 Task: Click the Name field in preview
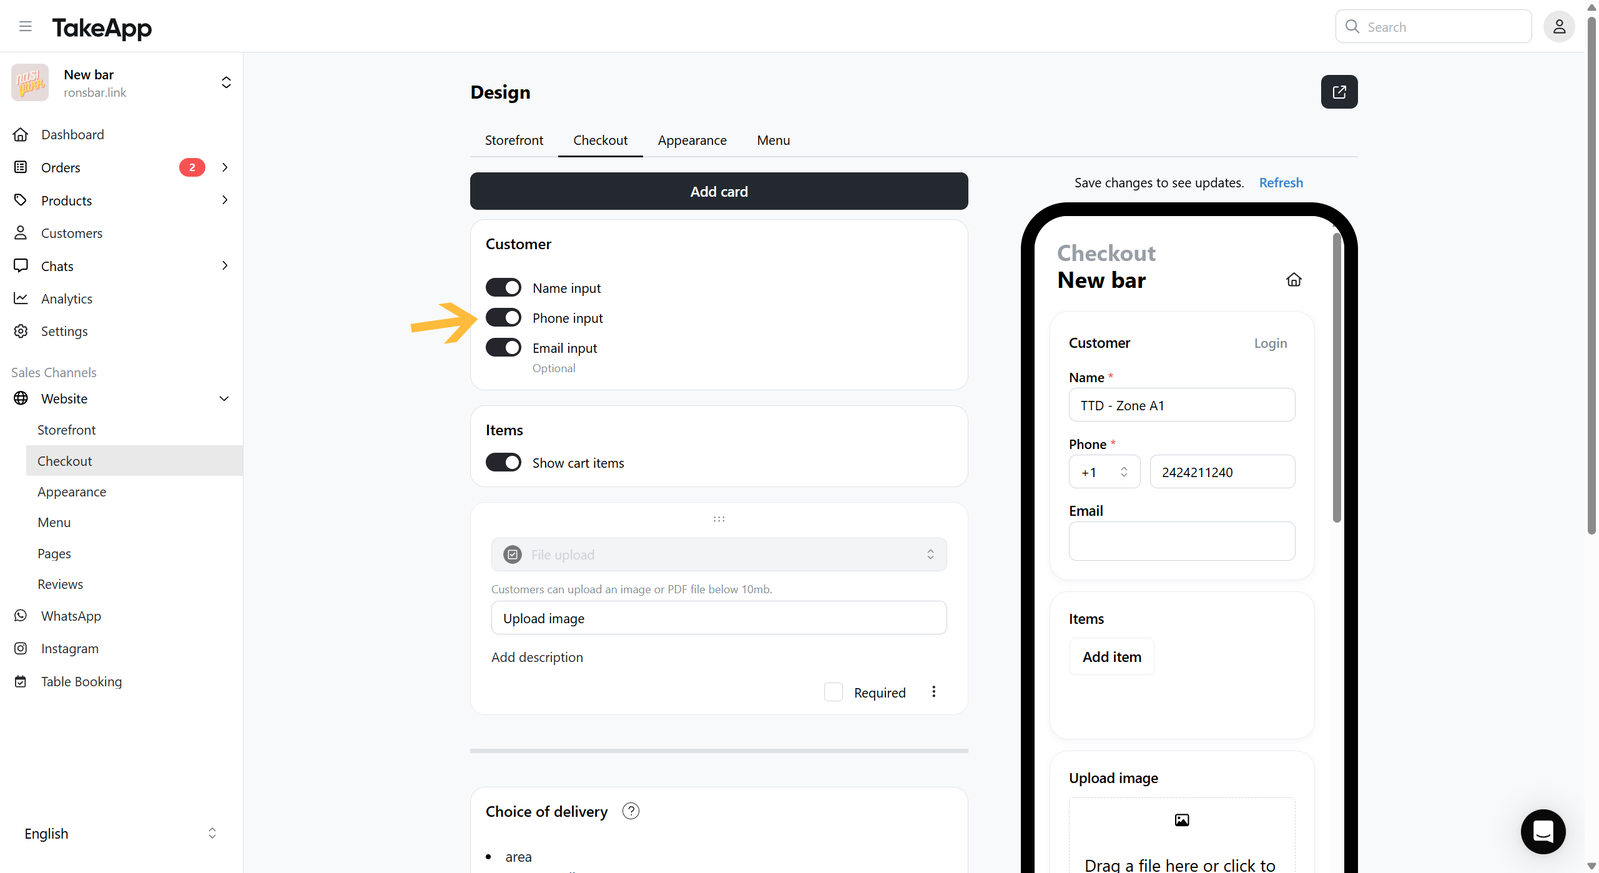pyautogui.click(x=1182, y=405)
